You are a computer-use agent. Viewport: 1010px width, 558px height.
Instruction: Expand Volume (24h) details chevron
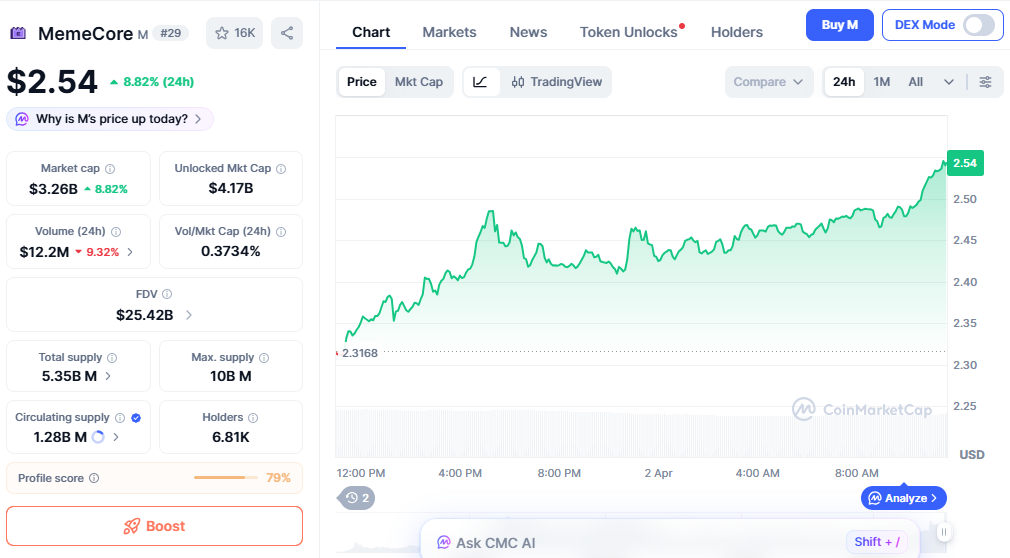[130, 252]
